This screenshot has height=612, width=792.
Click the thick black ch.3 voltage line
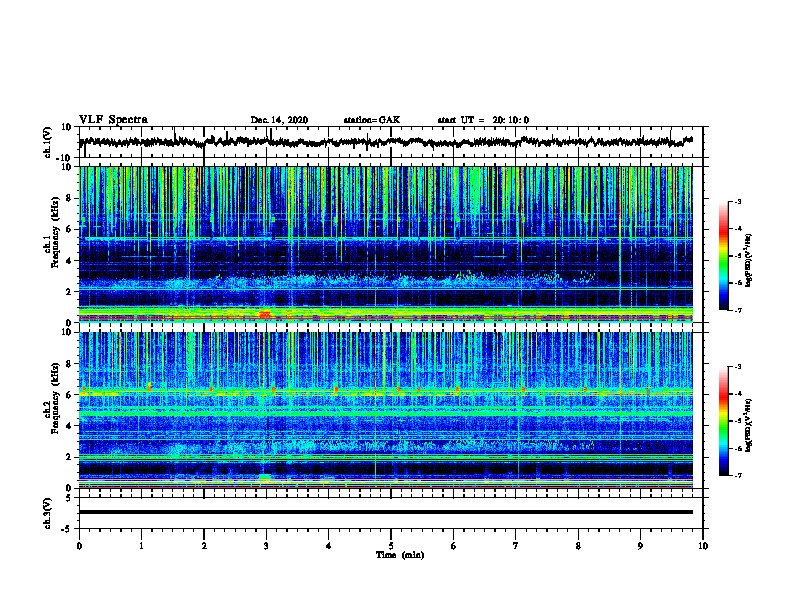[385, 512]
